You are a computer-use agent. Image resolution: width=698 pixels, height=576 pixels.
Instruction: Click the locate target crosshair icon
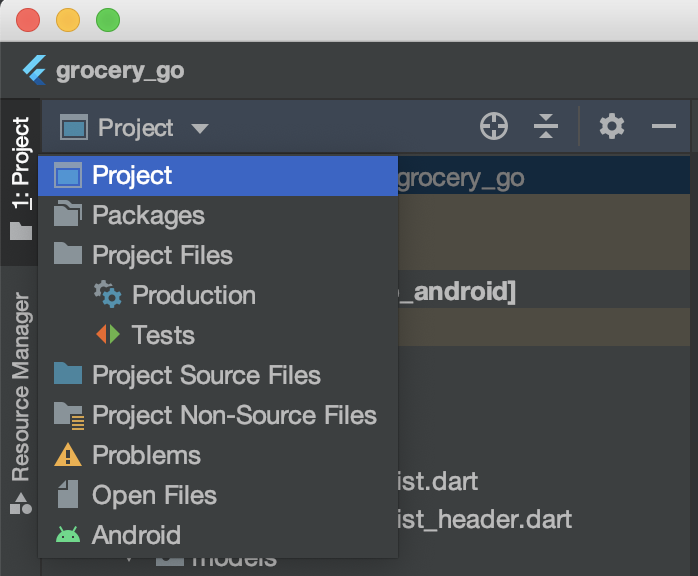click(494, 127)
